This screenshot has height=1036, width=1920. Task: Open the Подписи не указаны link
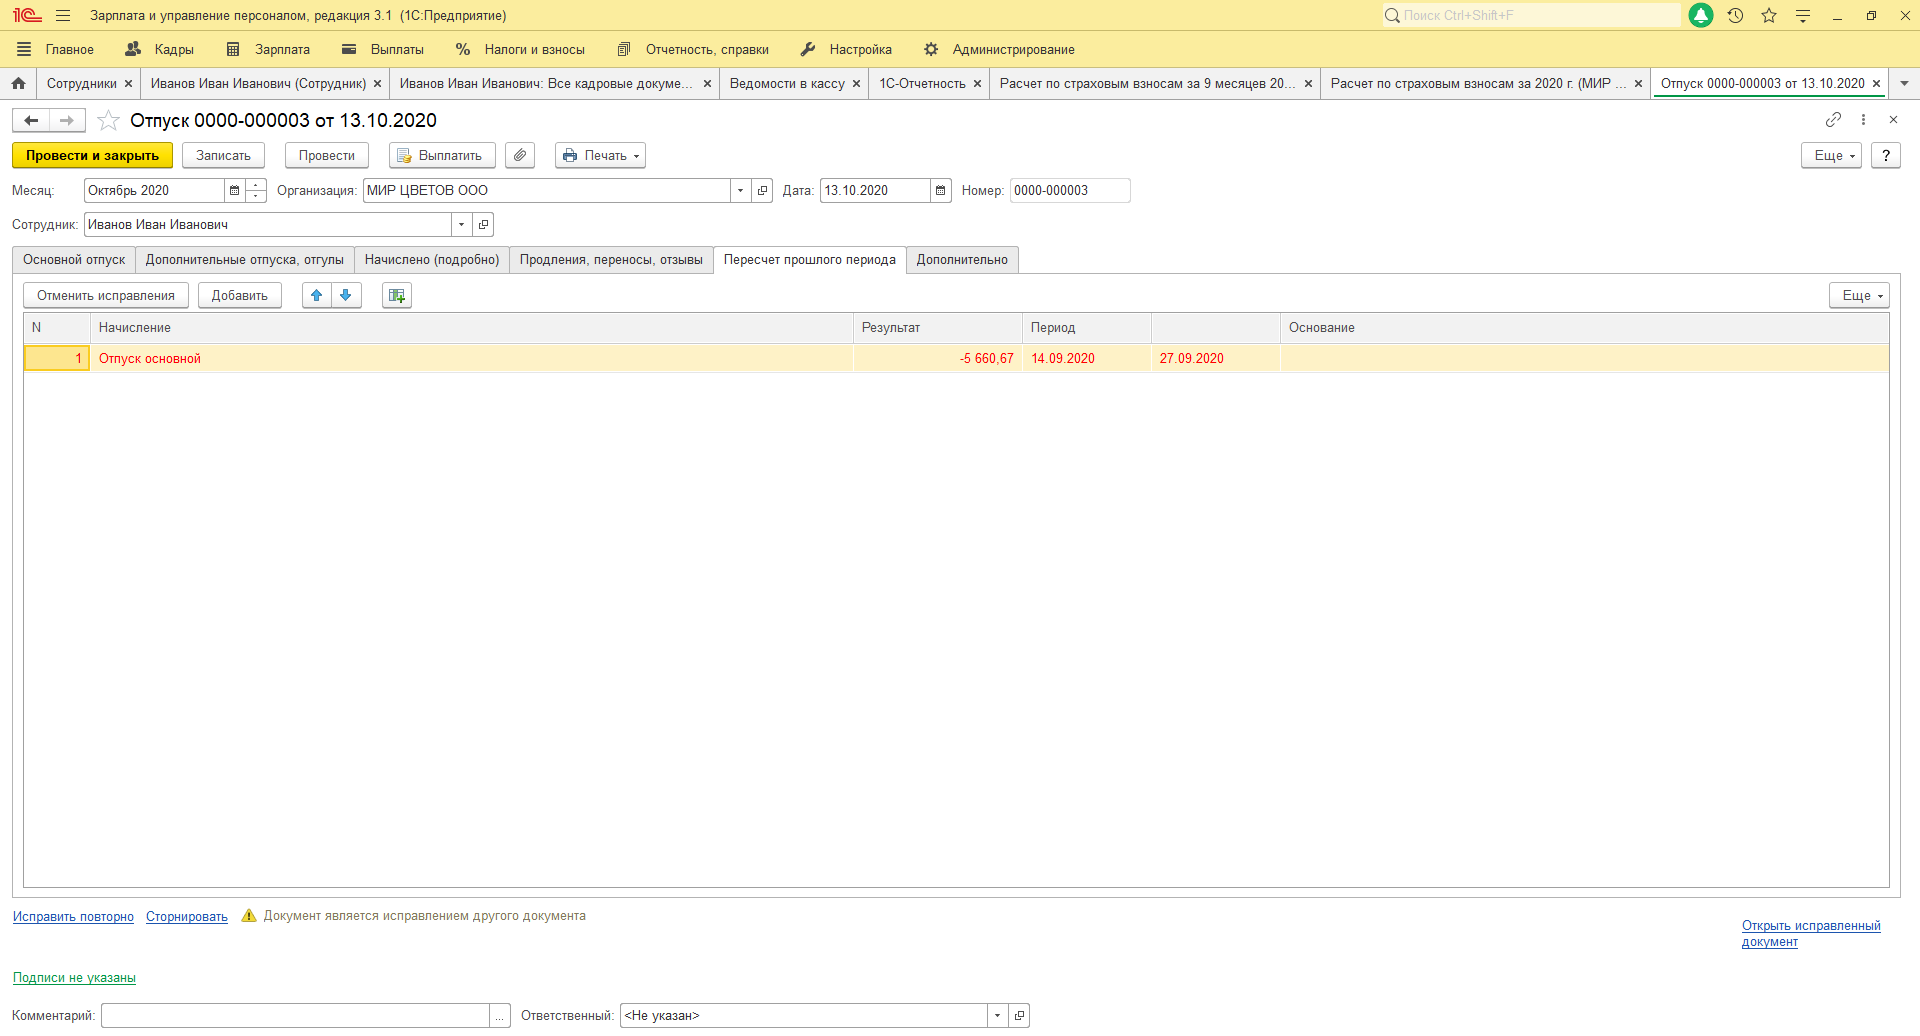74,977
